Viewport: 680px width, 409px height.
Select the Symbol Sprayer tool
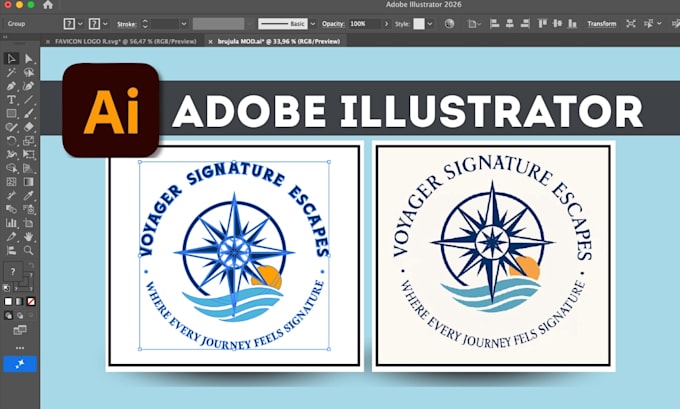point(28,209)
